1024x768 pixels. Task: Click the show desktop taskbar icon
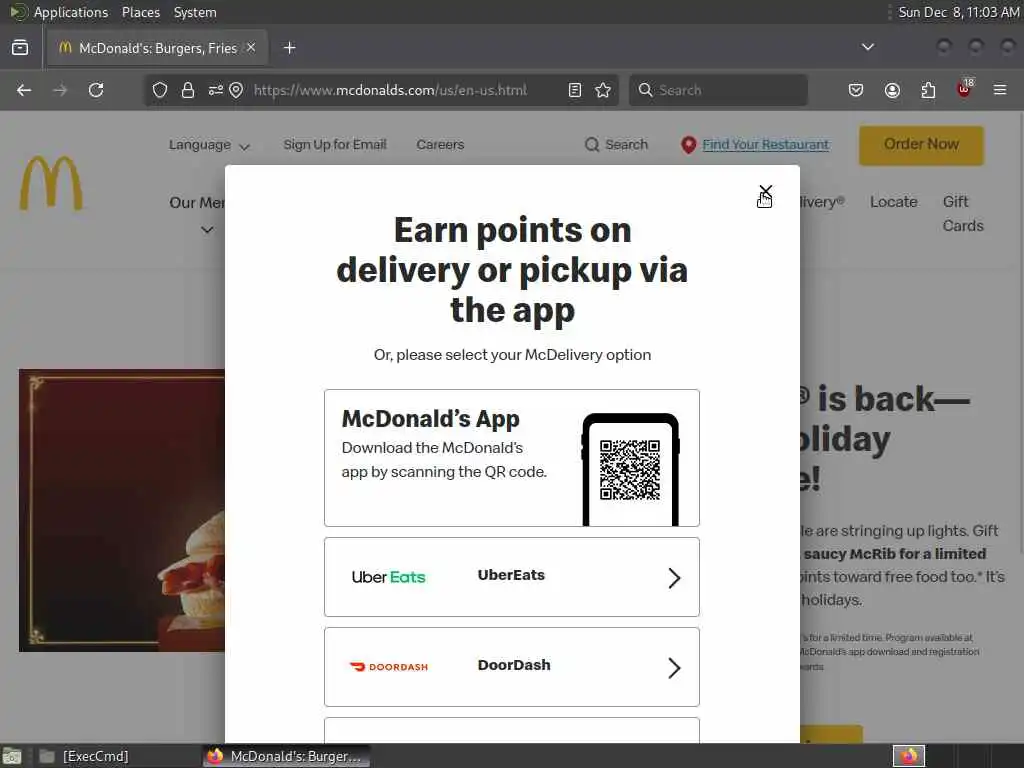click(x=11, y=757)
